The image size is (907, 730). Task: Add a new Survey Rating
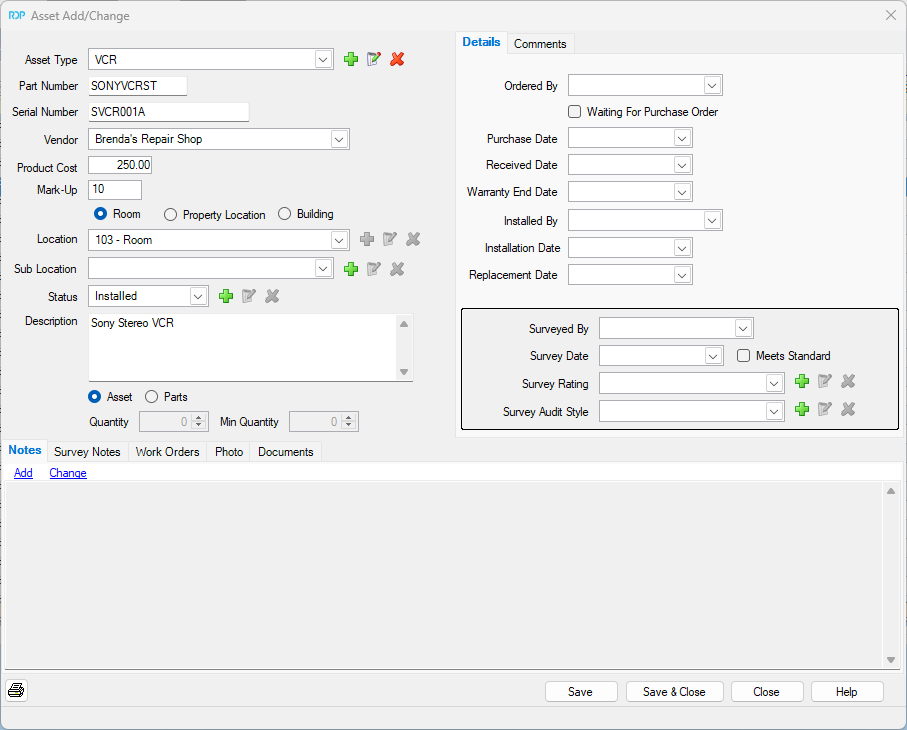coord(802,381)
